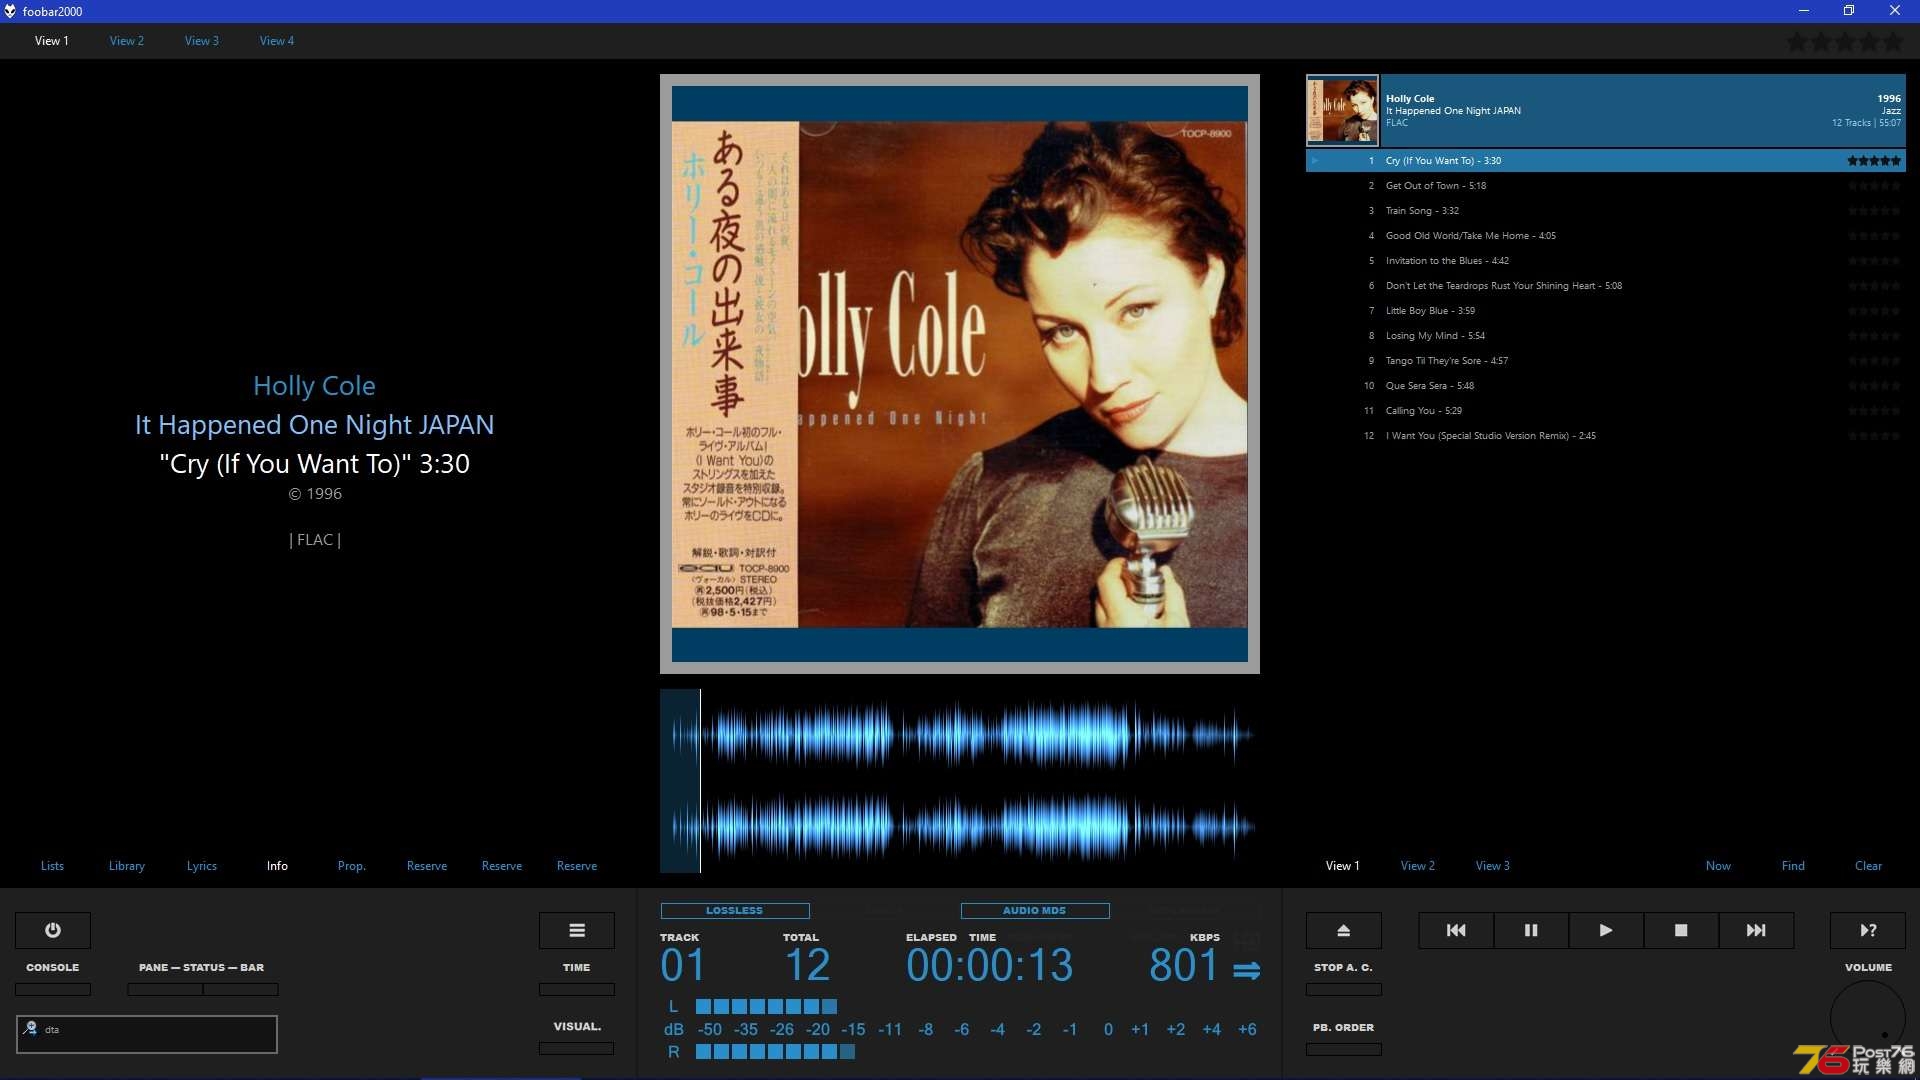Viewport: 1920px width, 1080px height.
Task: Select View 1 tab at top
Action: 52,41
